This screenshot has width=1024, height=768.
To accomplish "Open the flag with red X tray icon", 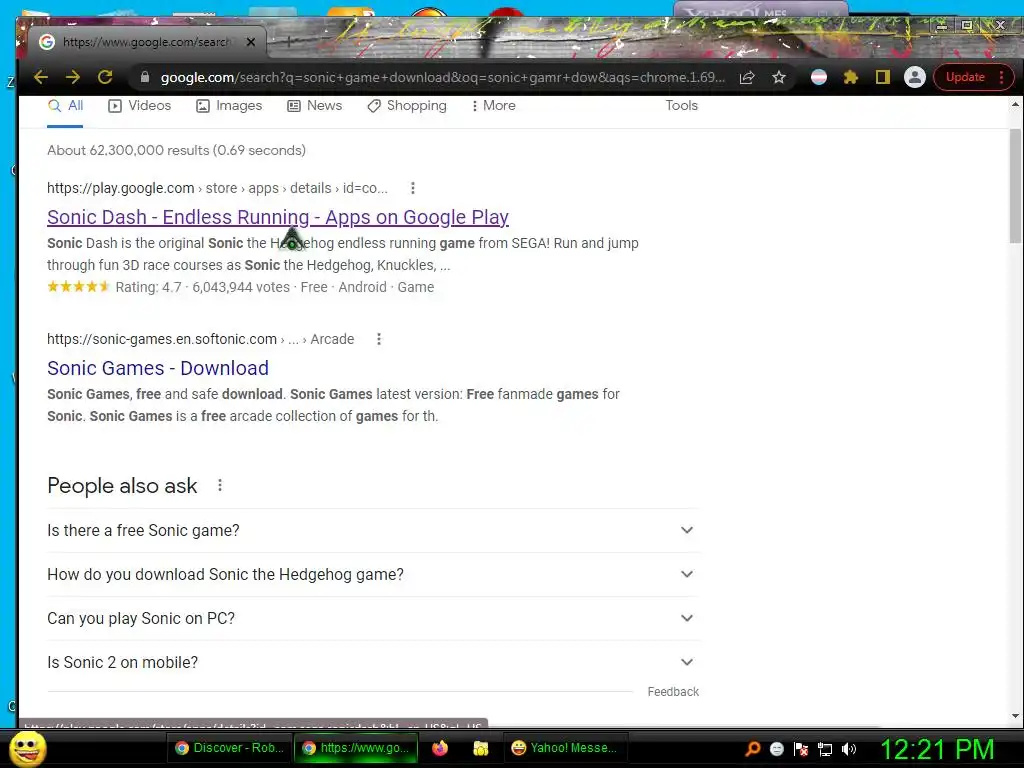I will pos(801,748).
